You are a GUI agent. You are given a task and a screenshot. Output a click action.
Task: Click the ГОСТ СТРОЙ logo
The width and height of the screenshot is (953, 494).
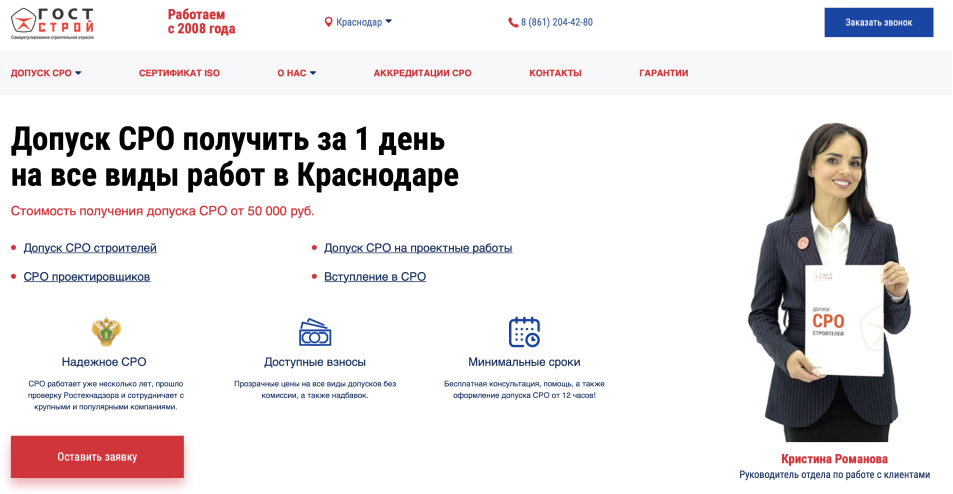pyautogui.click(x=52, y=22)
